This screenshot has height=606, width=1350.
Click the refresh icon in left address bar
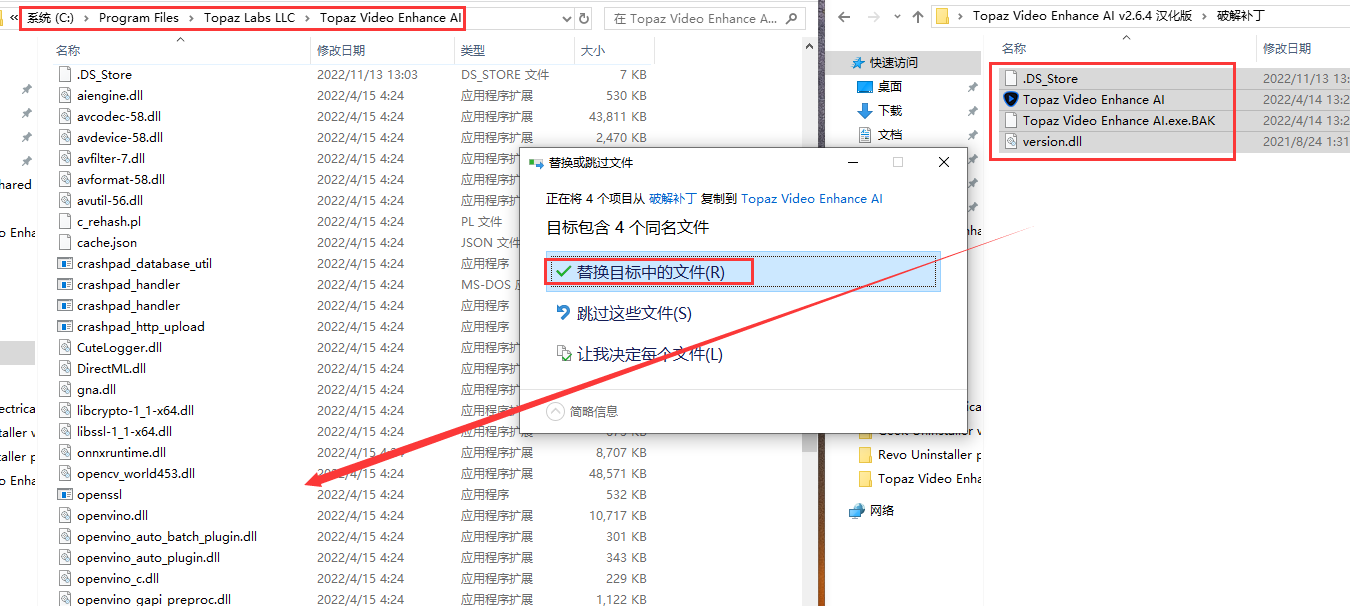pyautogui.click(x=583, y=18)
